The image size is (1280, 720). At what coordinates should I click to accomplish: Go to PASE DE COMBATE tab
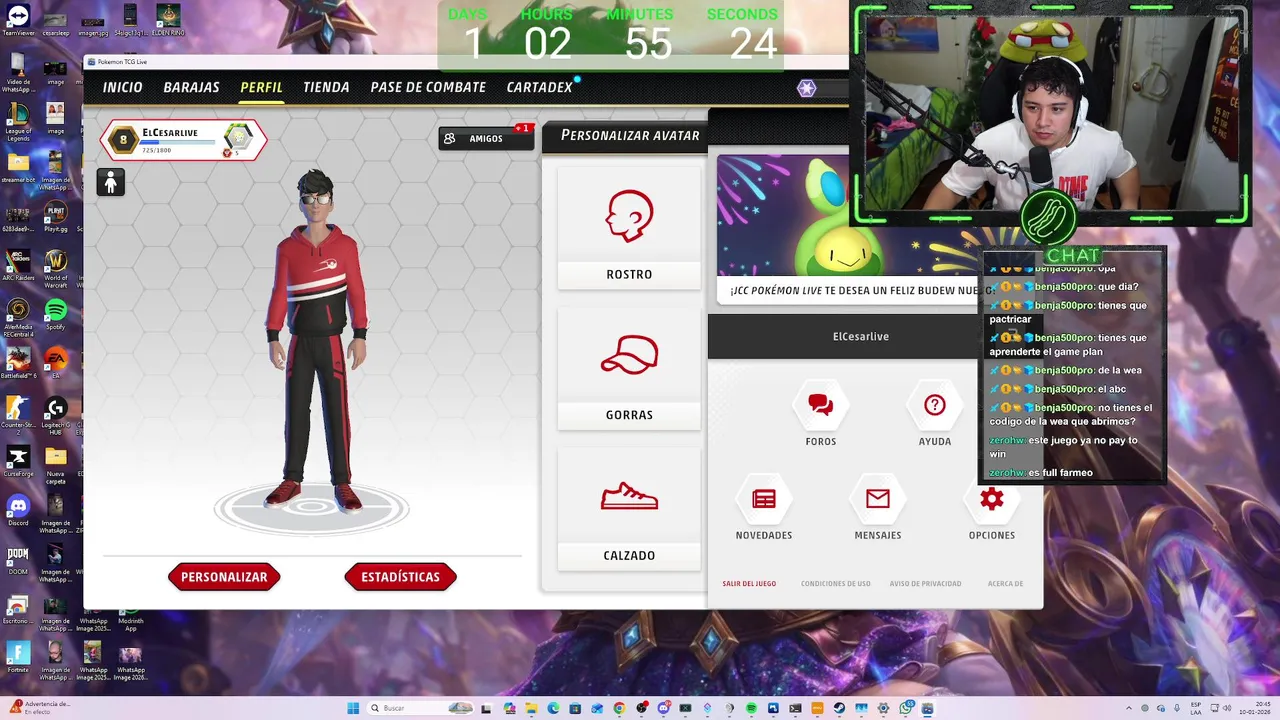428,87
